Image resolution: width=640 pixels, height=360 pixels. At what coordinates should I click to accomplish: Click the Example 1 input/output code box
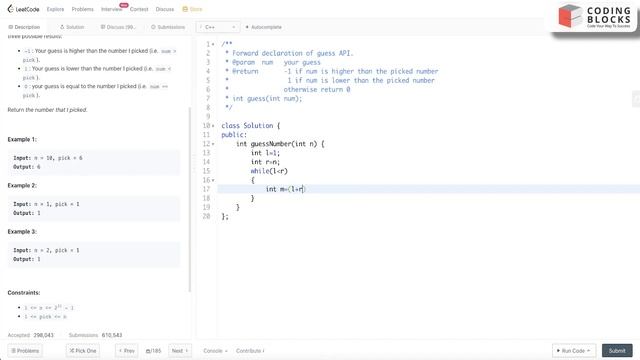(94, 162)
